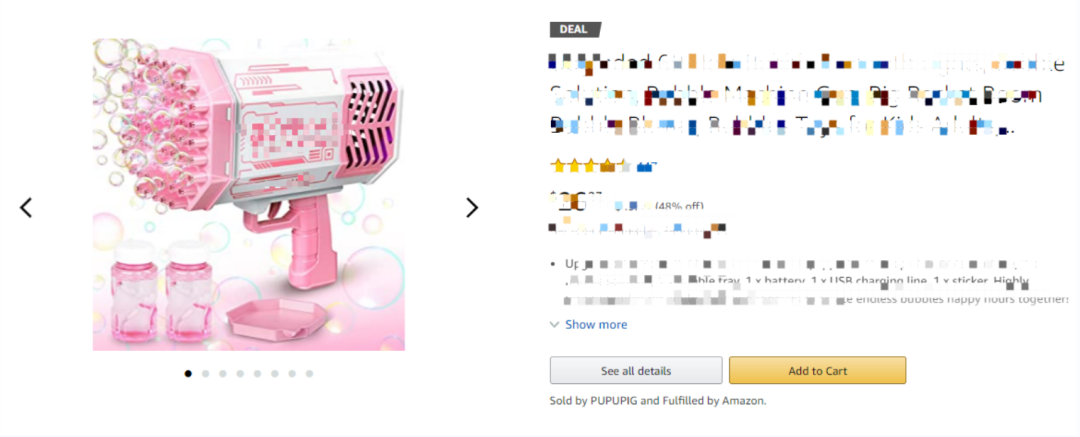Image resolution: width=1080 pixels, height=437 pixels.
Task: Add the bubble gun to cart
Action: pos(817,371)
